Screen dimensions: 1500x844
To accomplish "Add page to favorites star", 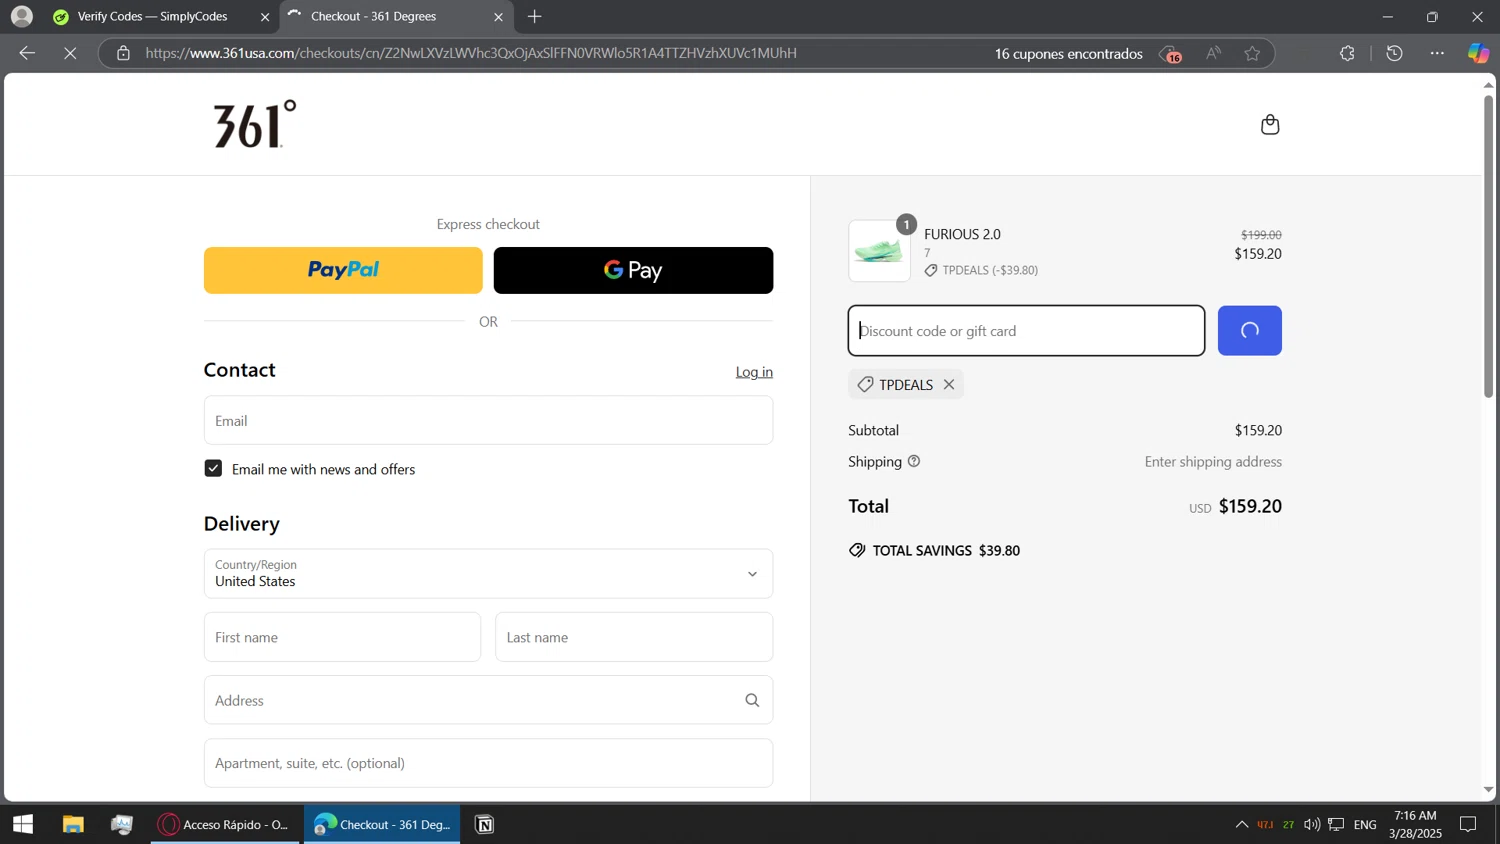I will coord(1252,53).
